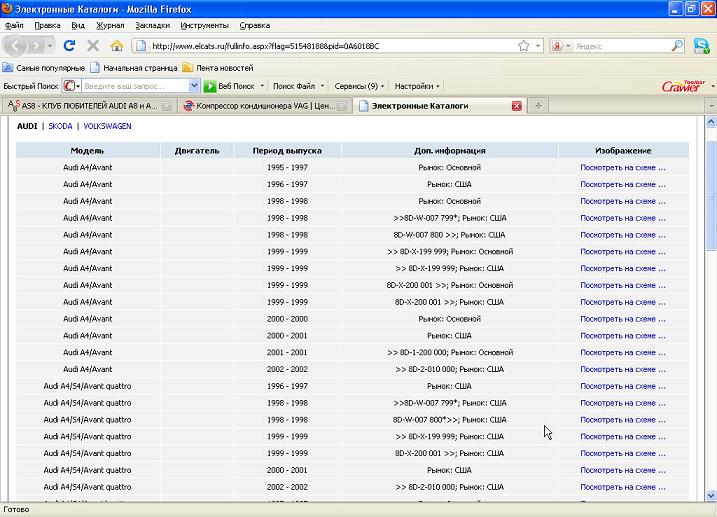The width and height of the screenshot is (717, 517).
Task: Open the Закладки menu
Action: pos(152,25)
